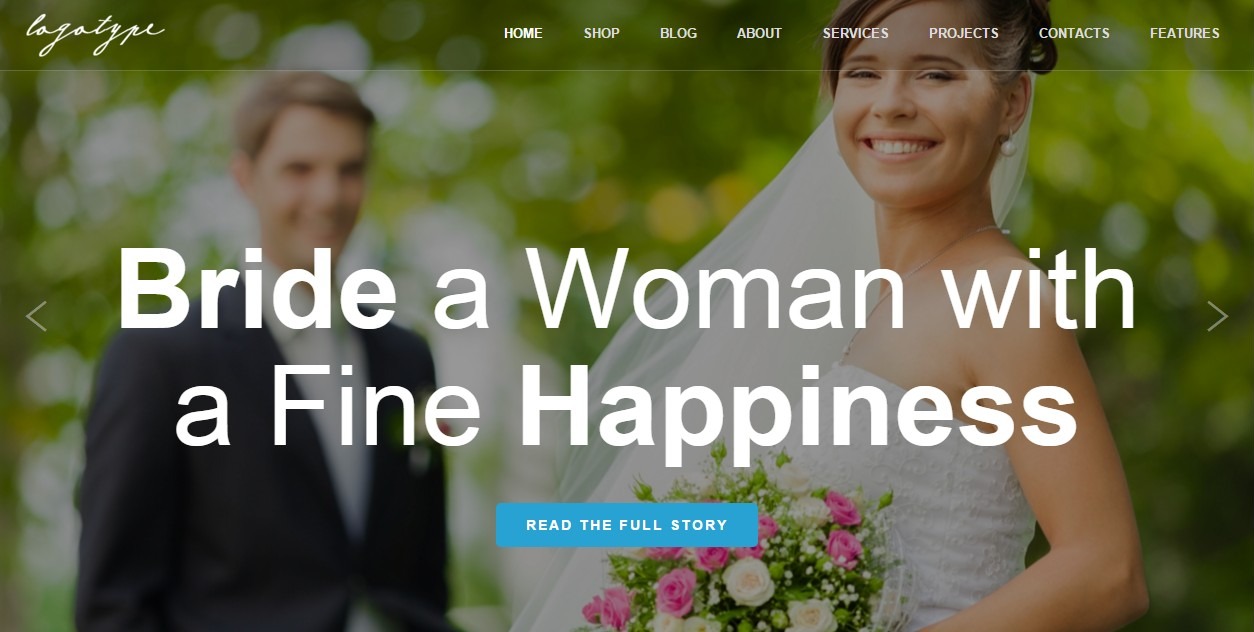Click the bold word Bride in headline
The height and width of the screenshot is (632, 1254).
(x=257, y=288)
